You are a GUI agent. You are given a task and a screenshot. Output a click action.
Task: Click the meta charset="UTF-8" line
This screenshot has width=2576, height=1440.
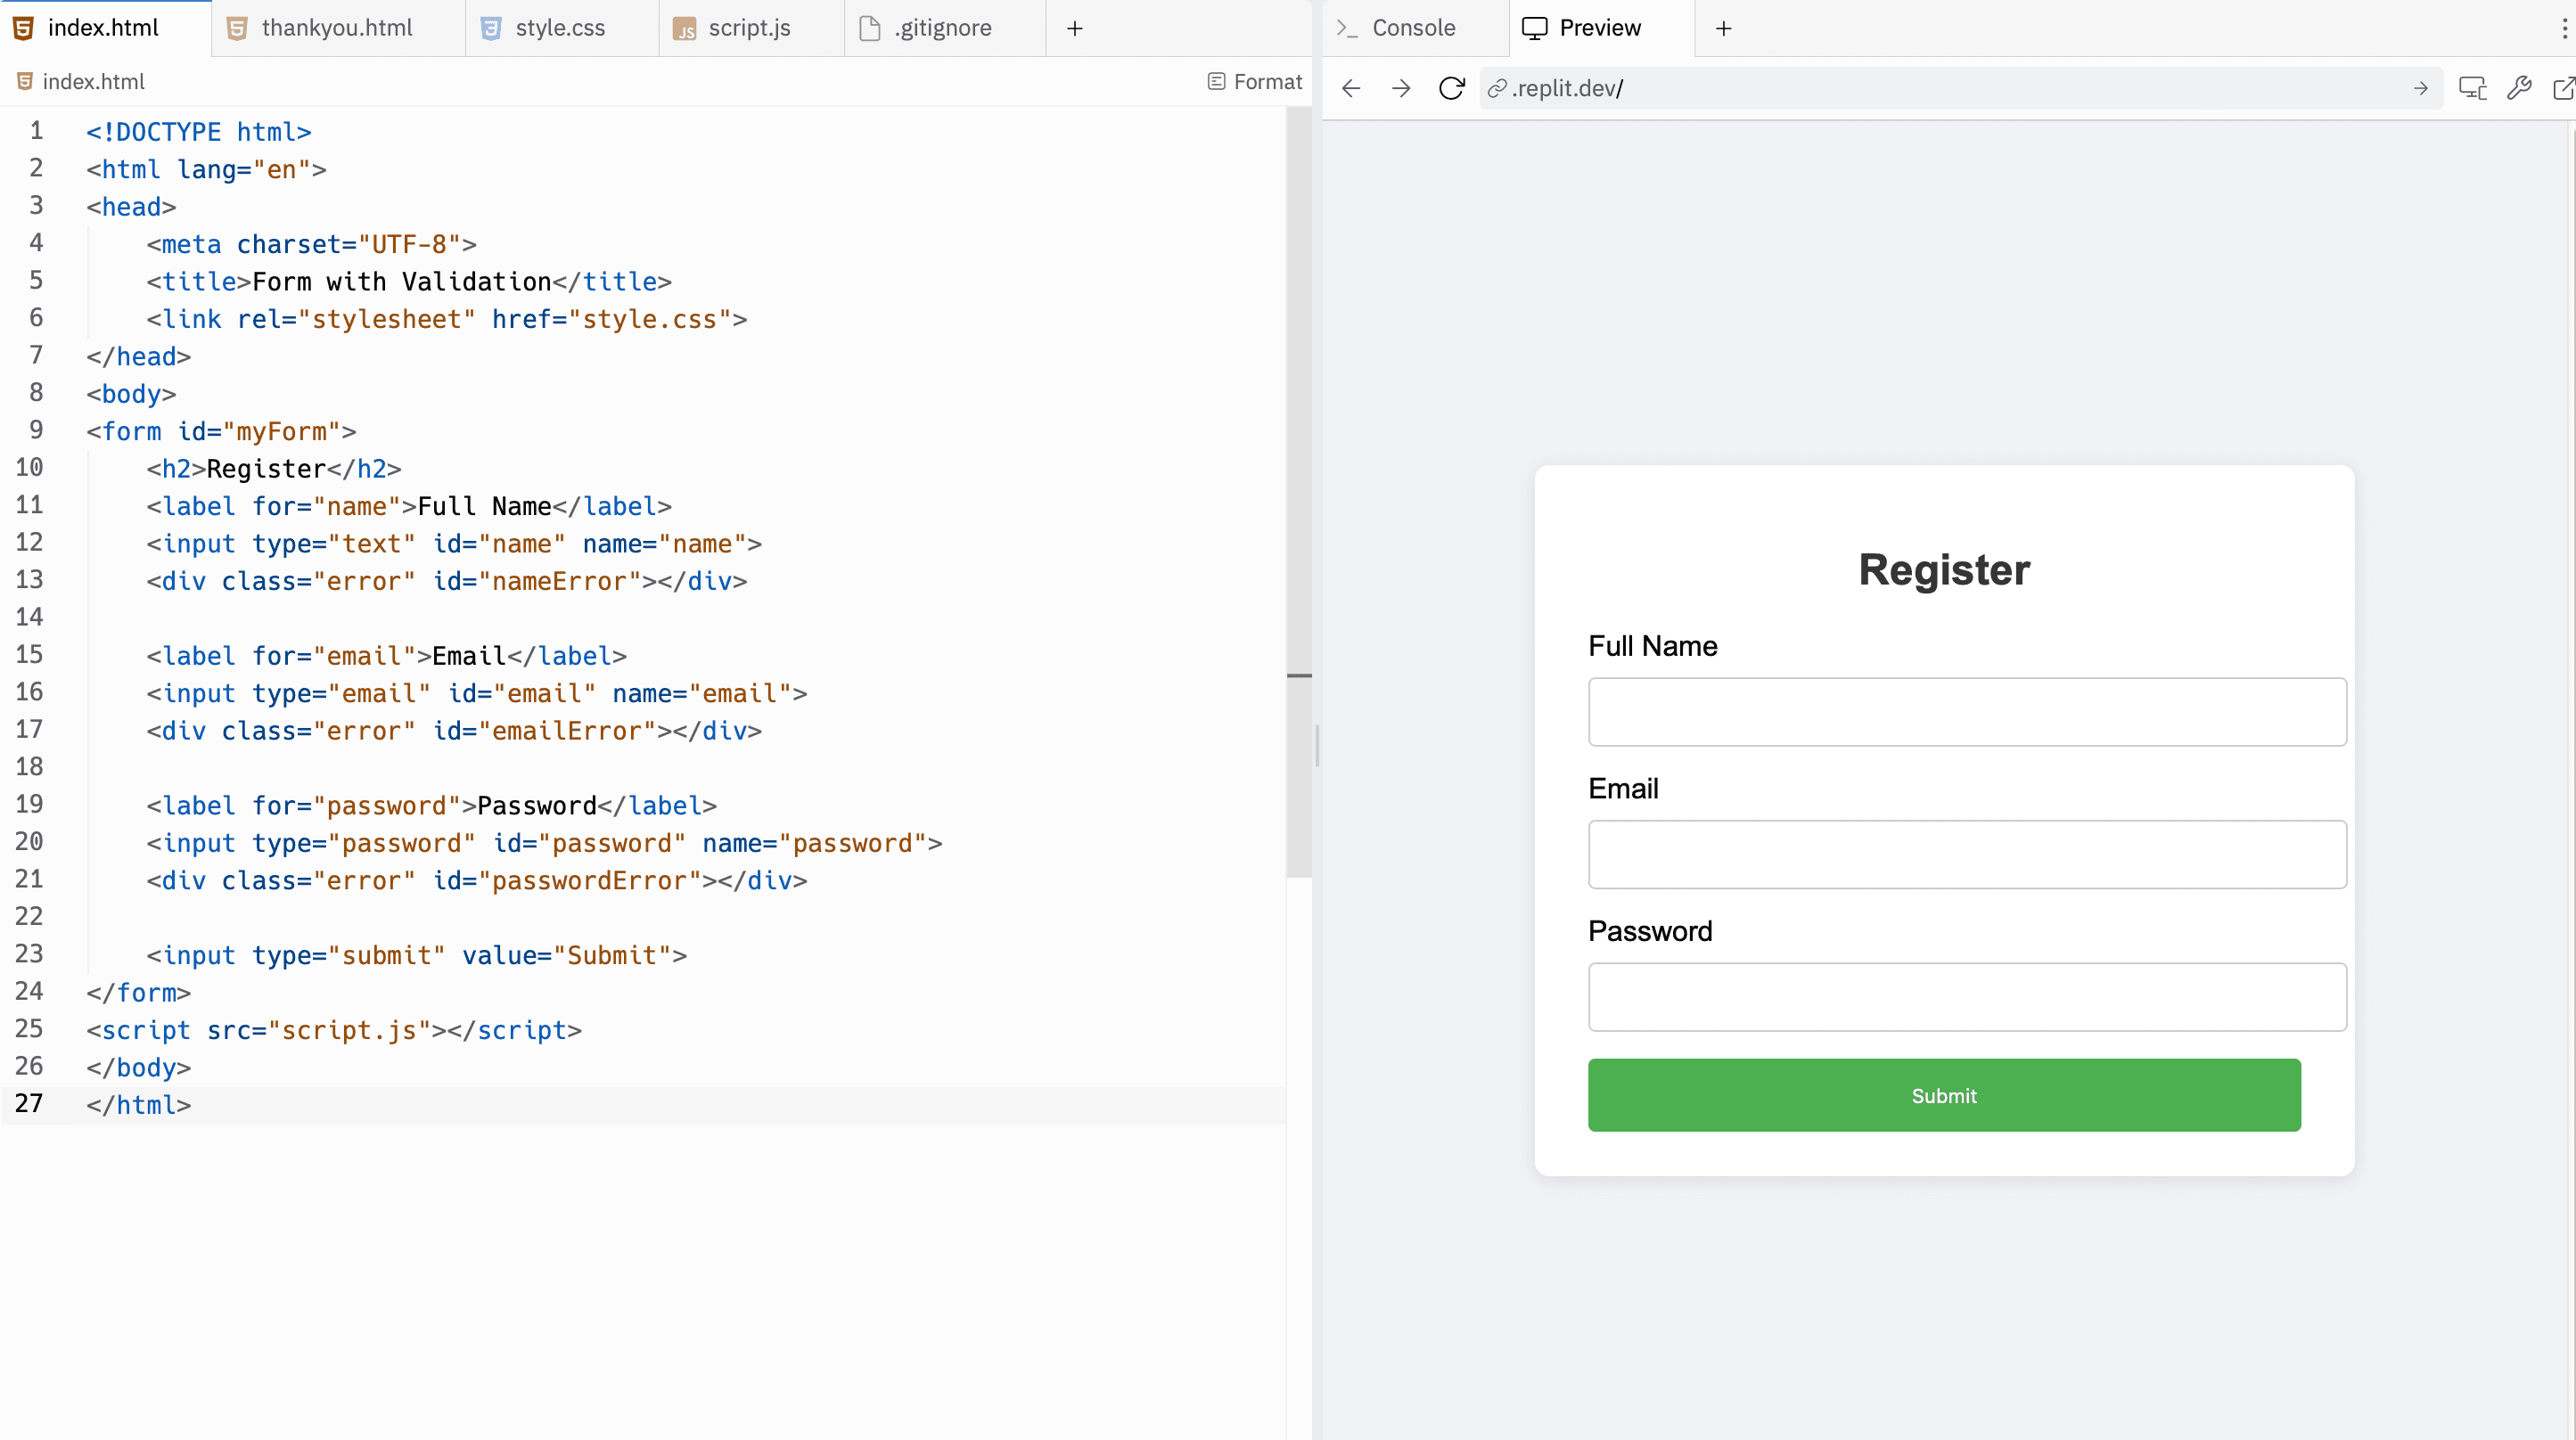point(311,245)
